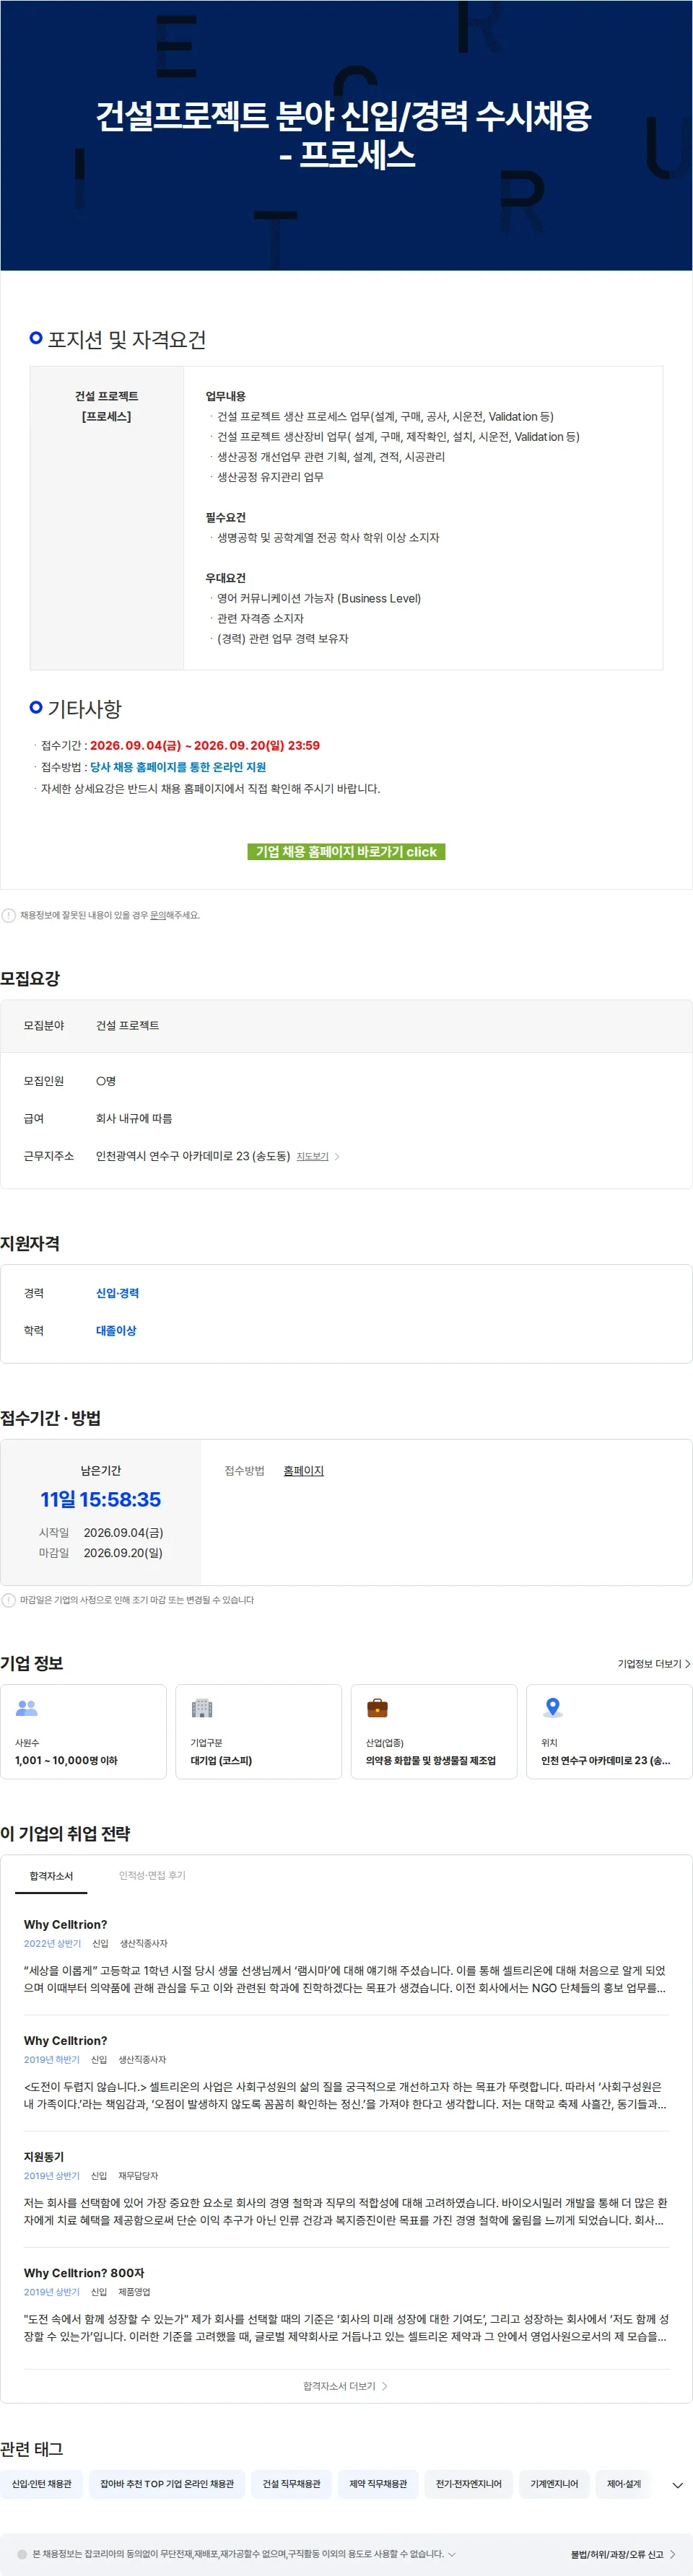The width and height of the screenshot is (693, 2576).
Task: Click the chevron next to 지도보기
Action: [x=337, y=1156]
